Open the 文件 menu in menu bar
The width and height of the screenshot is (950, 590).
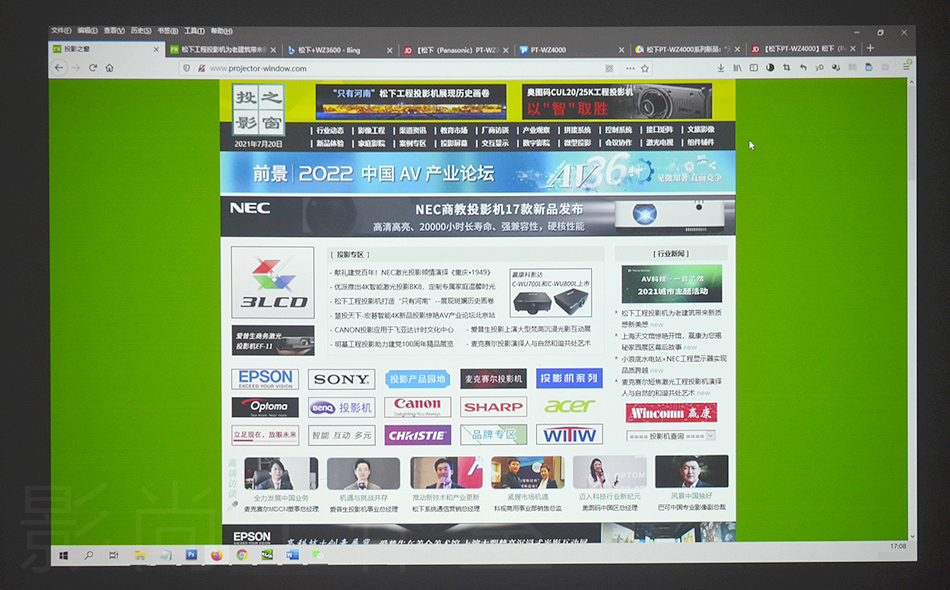60,31
